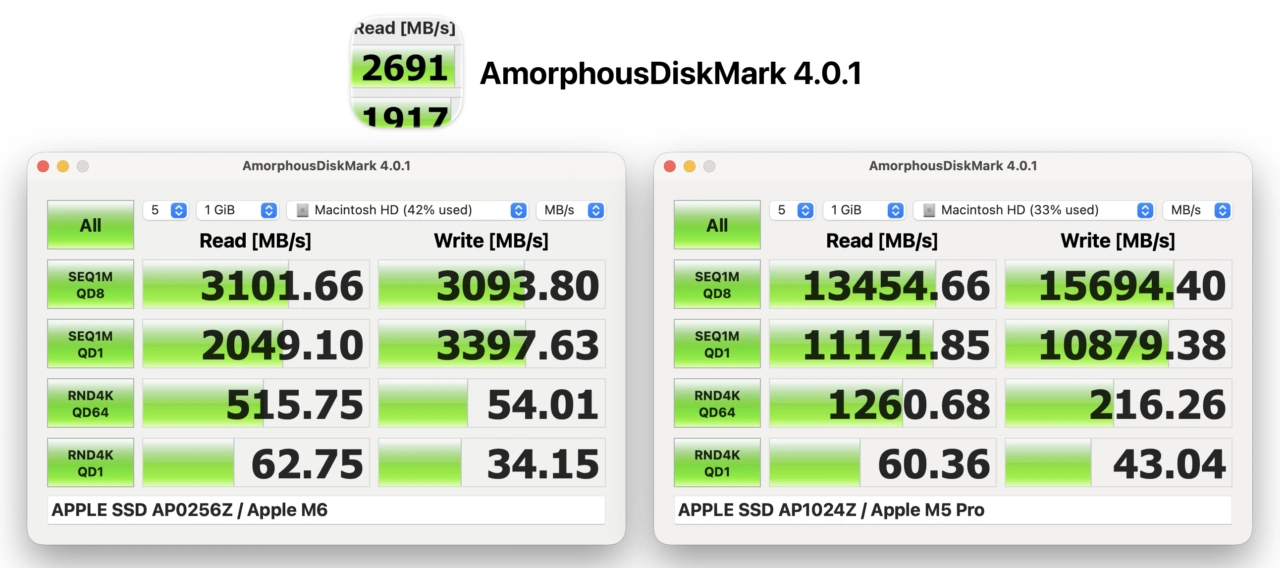This screenshot has width=1280, height=568.
Task: Click Read [MB/s] header in M6 window
Action: [255, 240]
